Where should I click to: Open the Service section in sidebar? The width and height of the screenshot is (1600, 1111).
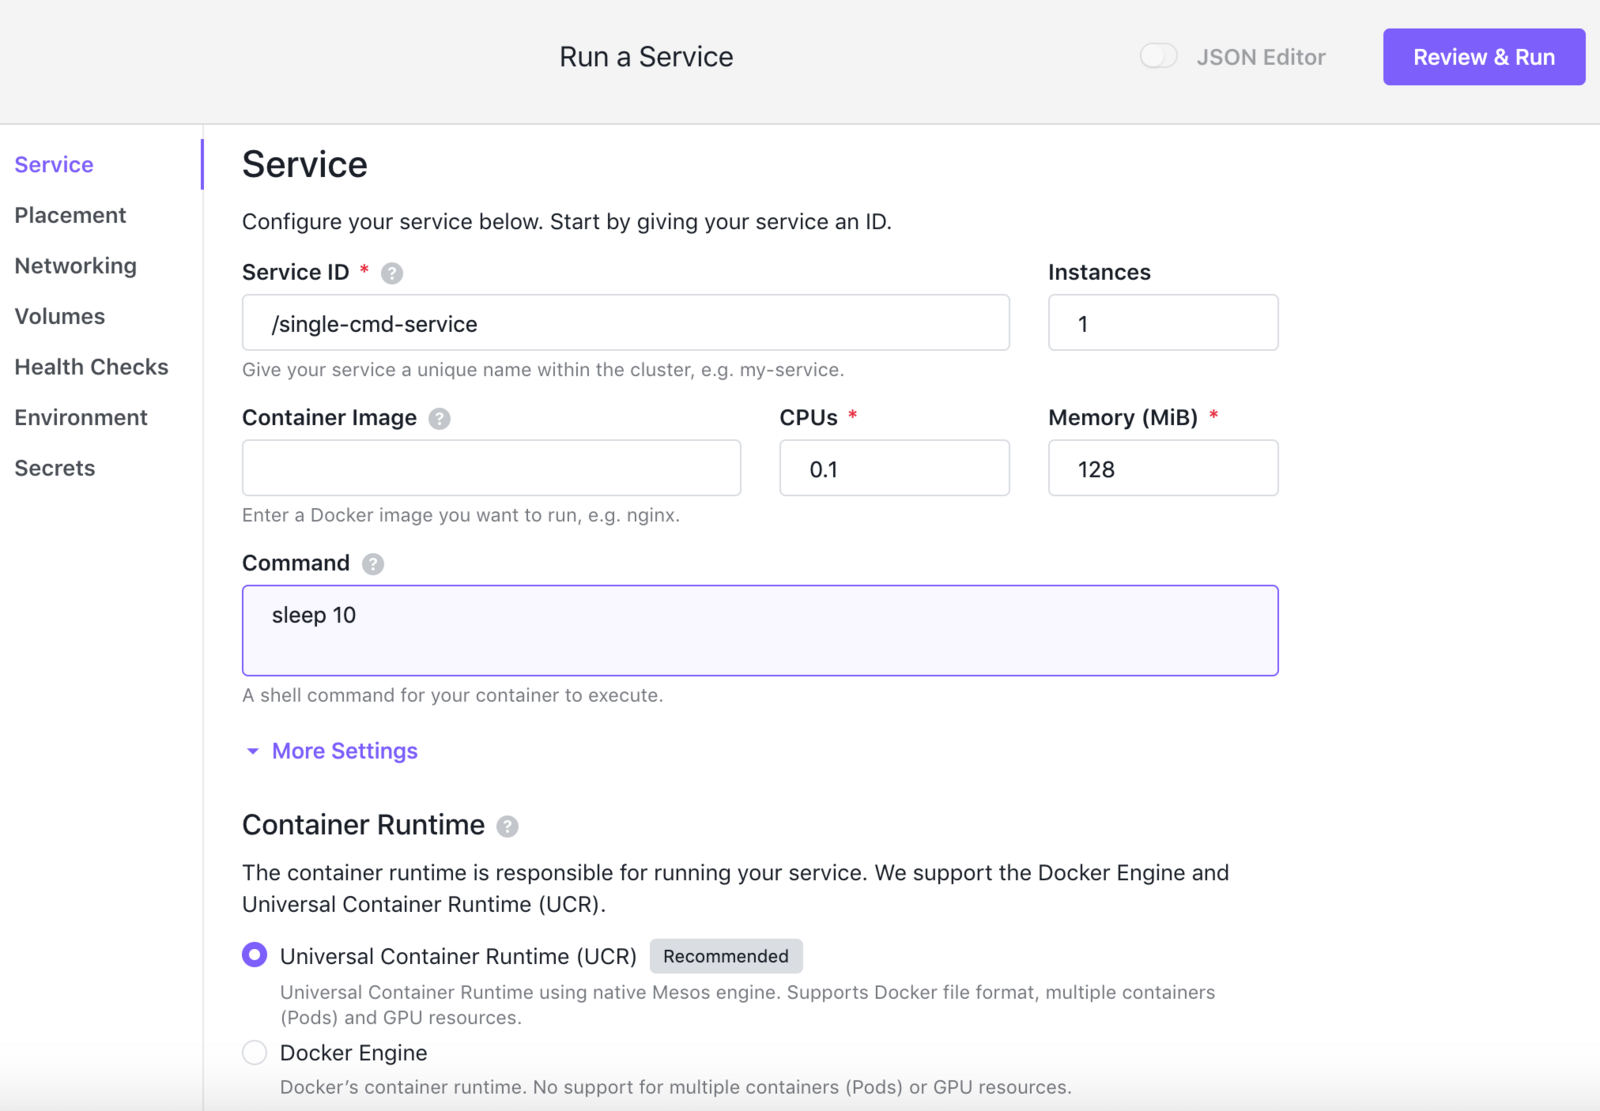(54, 164)
